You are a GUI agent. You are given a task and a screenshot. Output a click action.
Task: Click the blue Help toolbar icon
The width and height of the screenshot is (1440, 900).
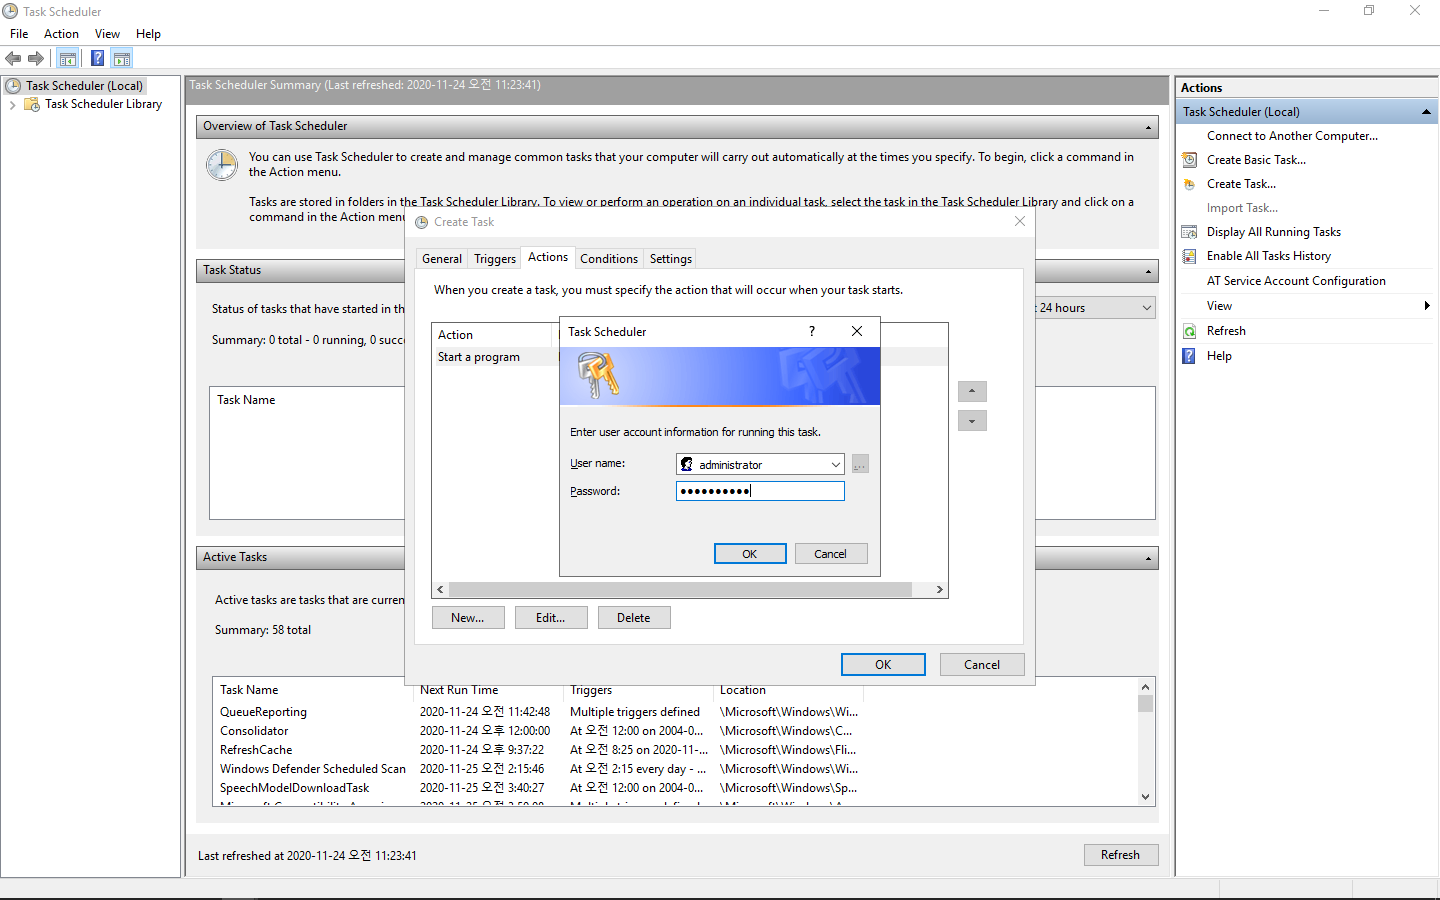[x=97, y=58]
